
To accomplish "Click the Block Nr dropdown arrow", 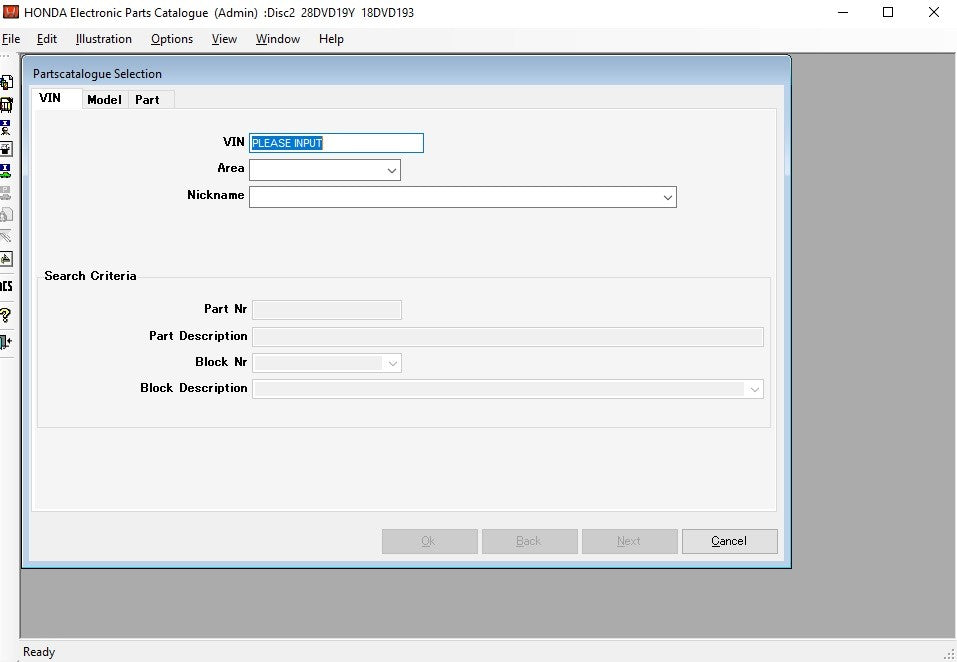I will (392, 363).
